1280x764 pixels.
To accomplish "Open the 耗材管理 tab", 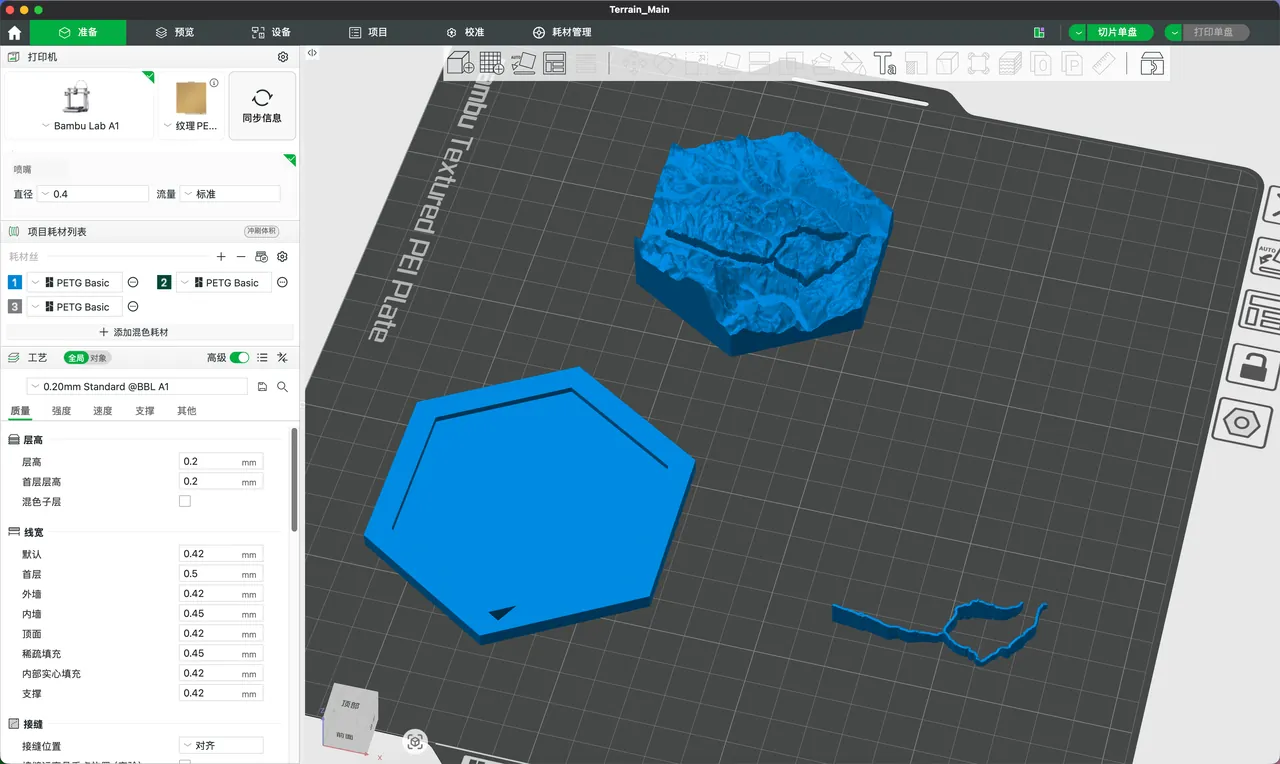I will pyautogui.click(x=562, y=32).
